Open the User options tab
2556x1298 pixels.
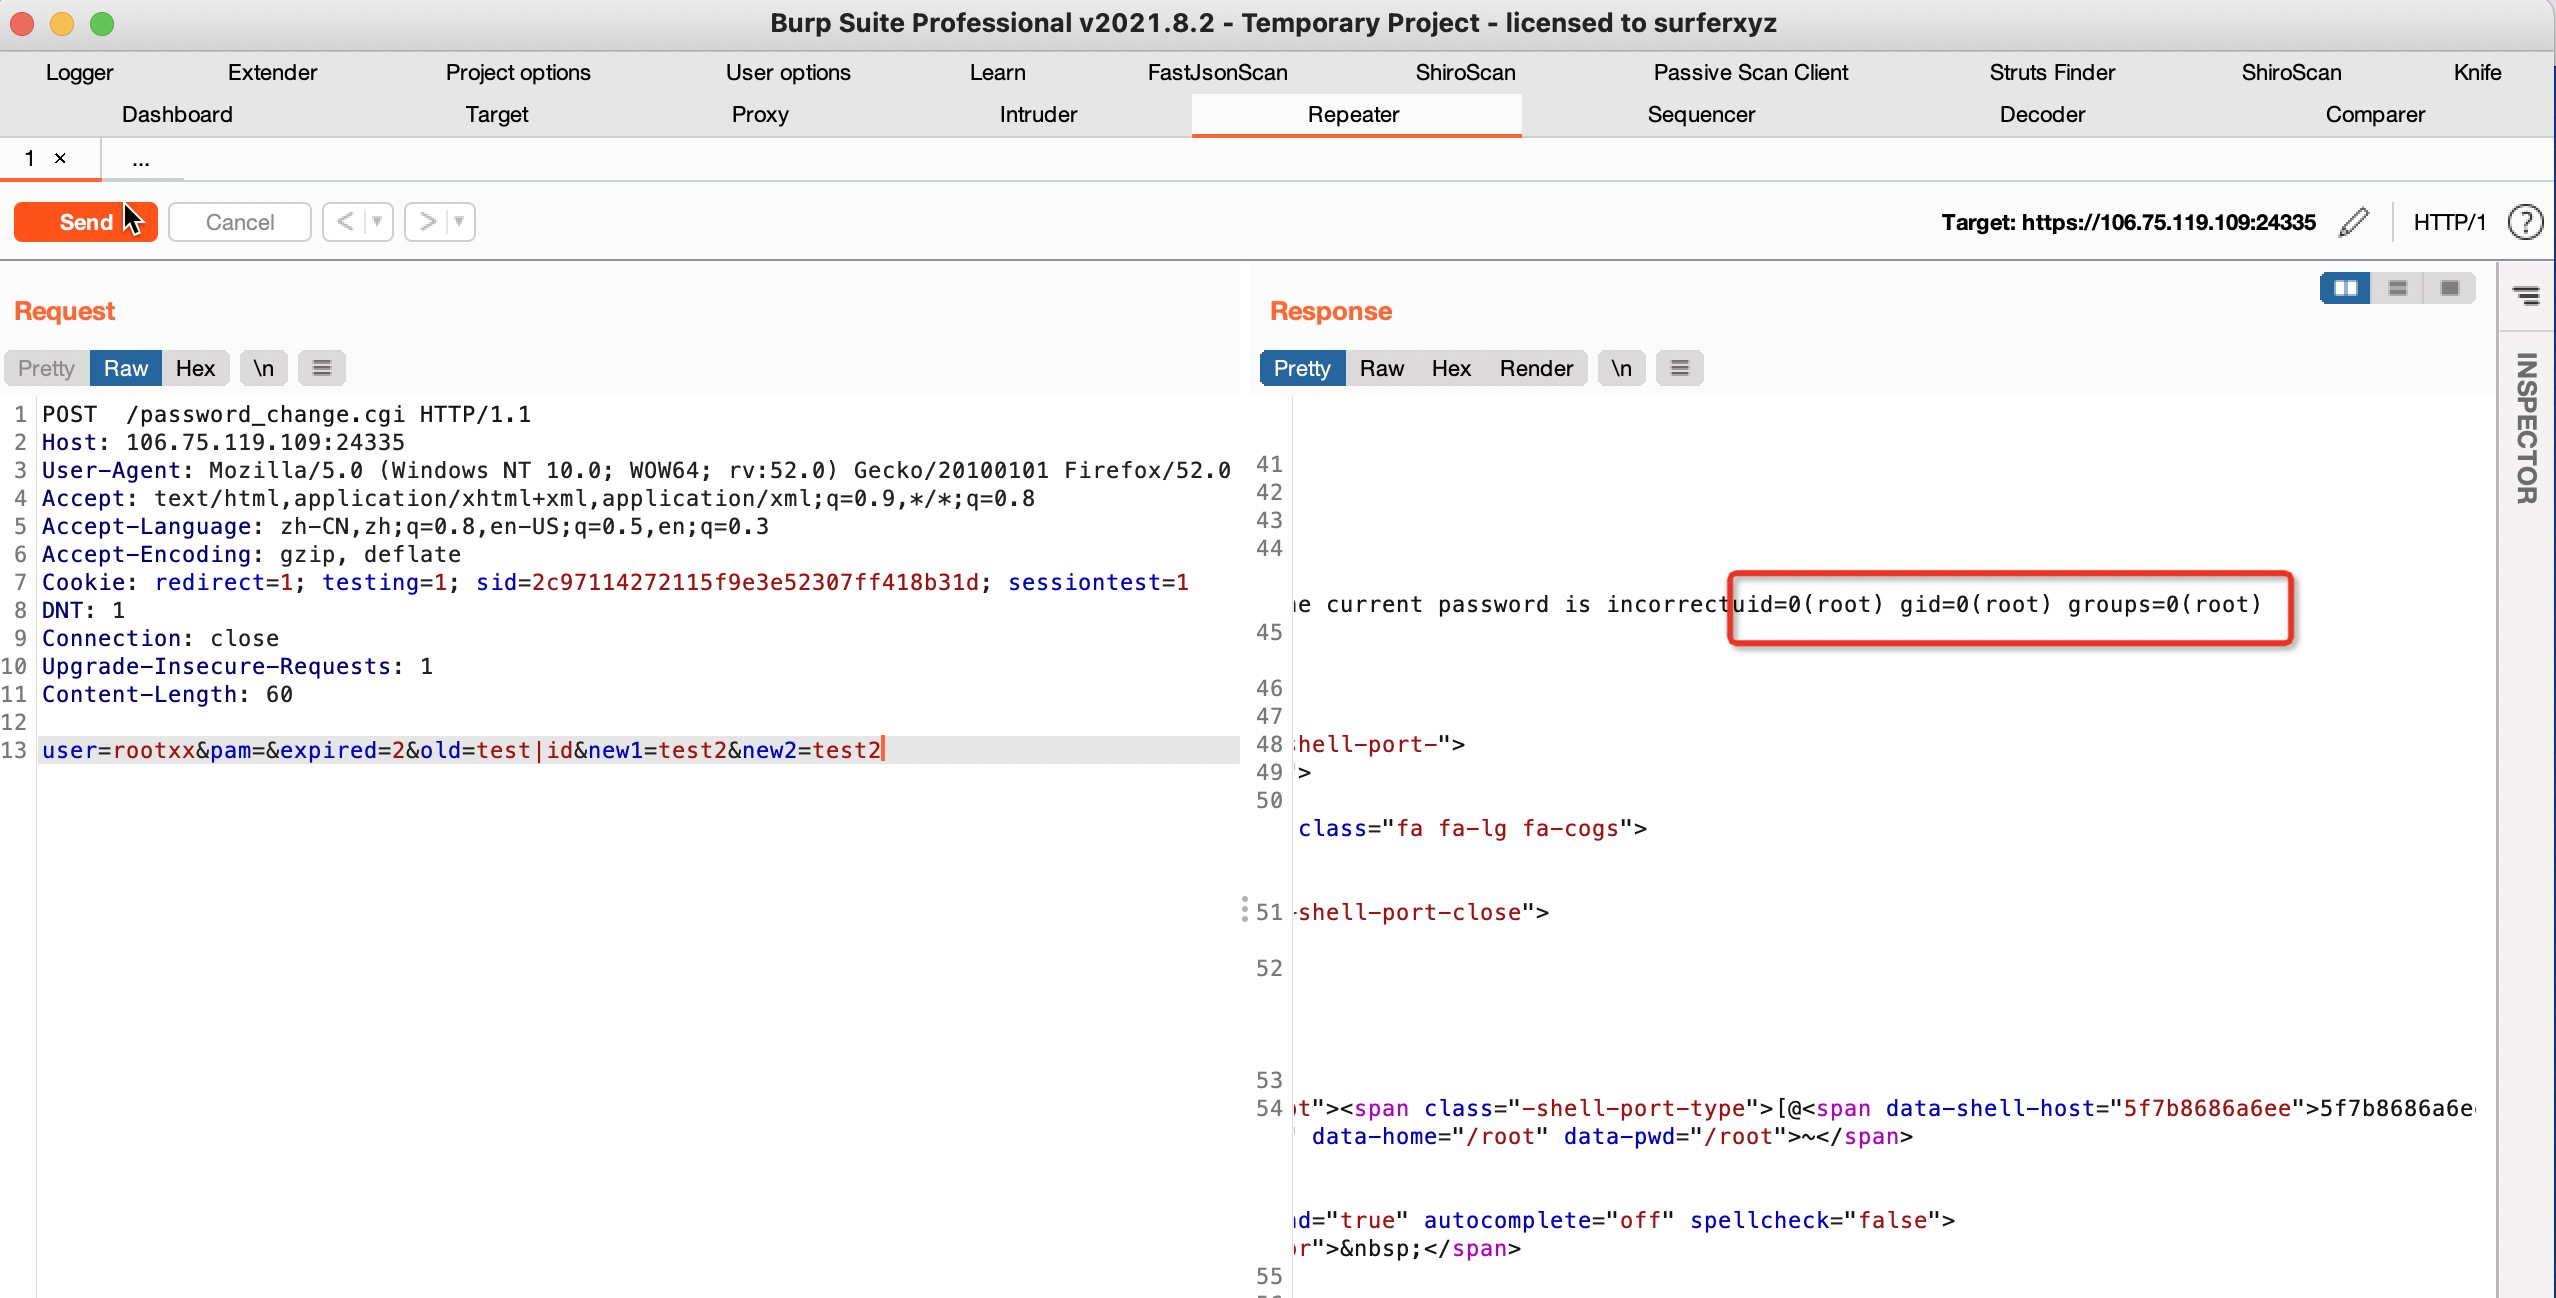coord(788,72)
